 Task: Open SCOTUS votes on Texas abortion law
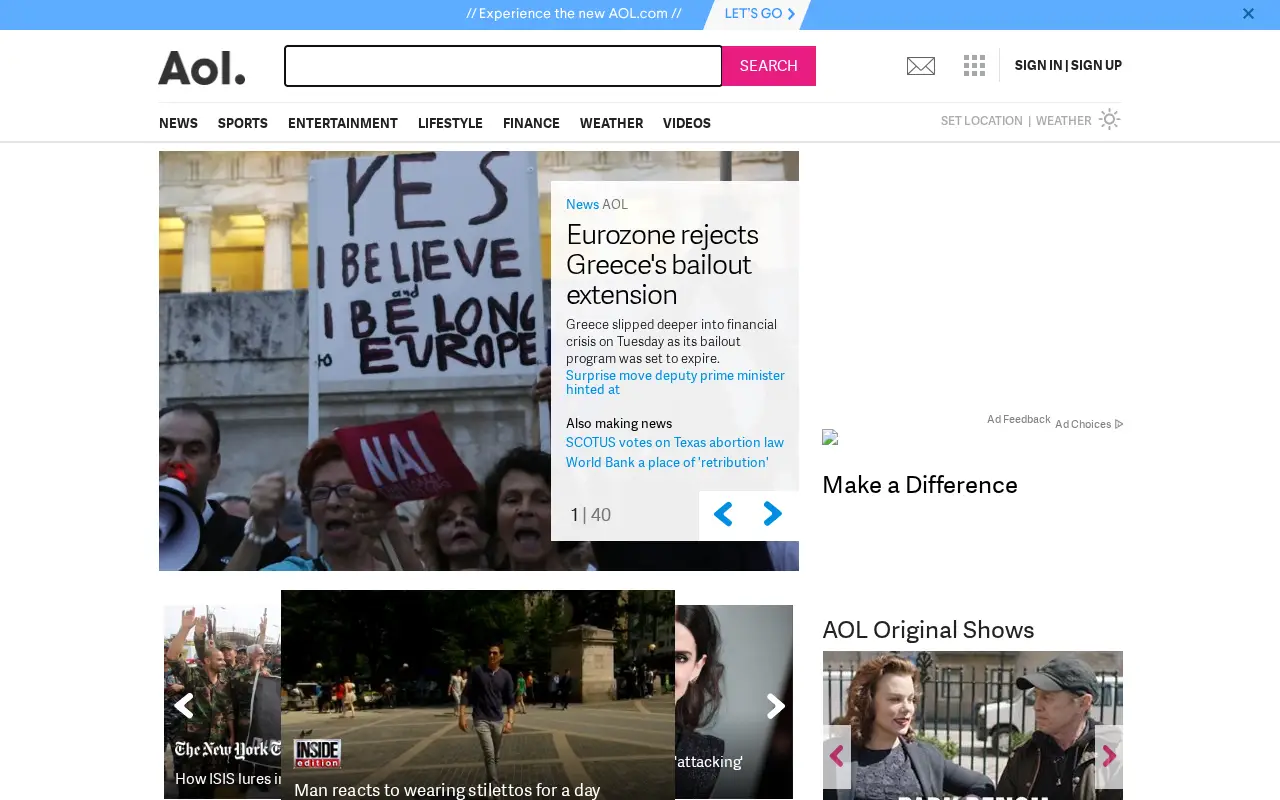tap(675, 442)
